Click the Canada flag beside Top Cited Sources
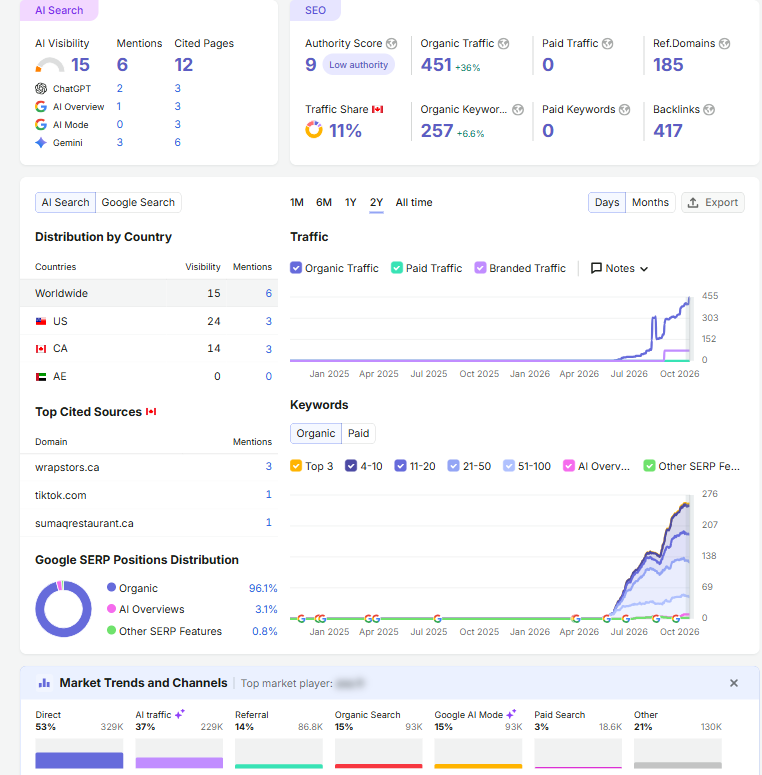This screenshot has height=775, width=762. point(151,411)
